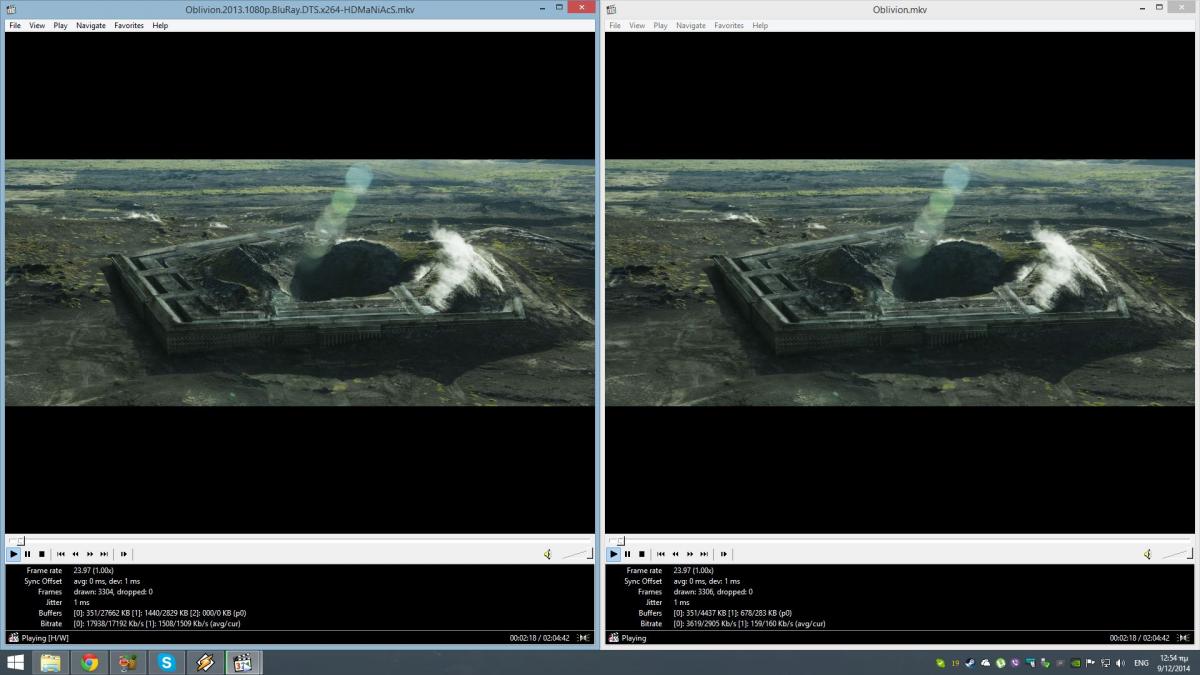Click Play button in left HDMaNiAcS player window

click(14, 554)
